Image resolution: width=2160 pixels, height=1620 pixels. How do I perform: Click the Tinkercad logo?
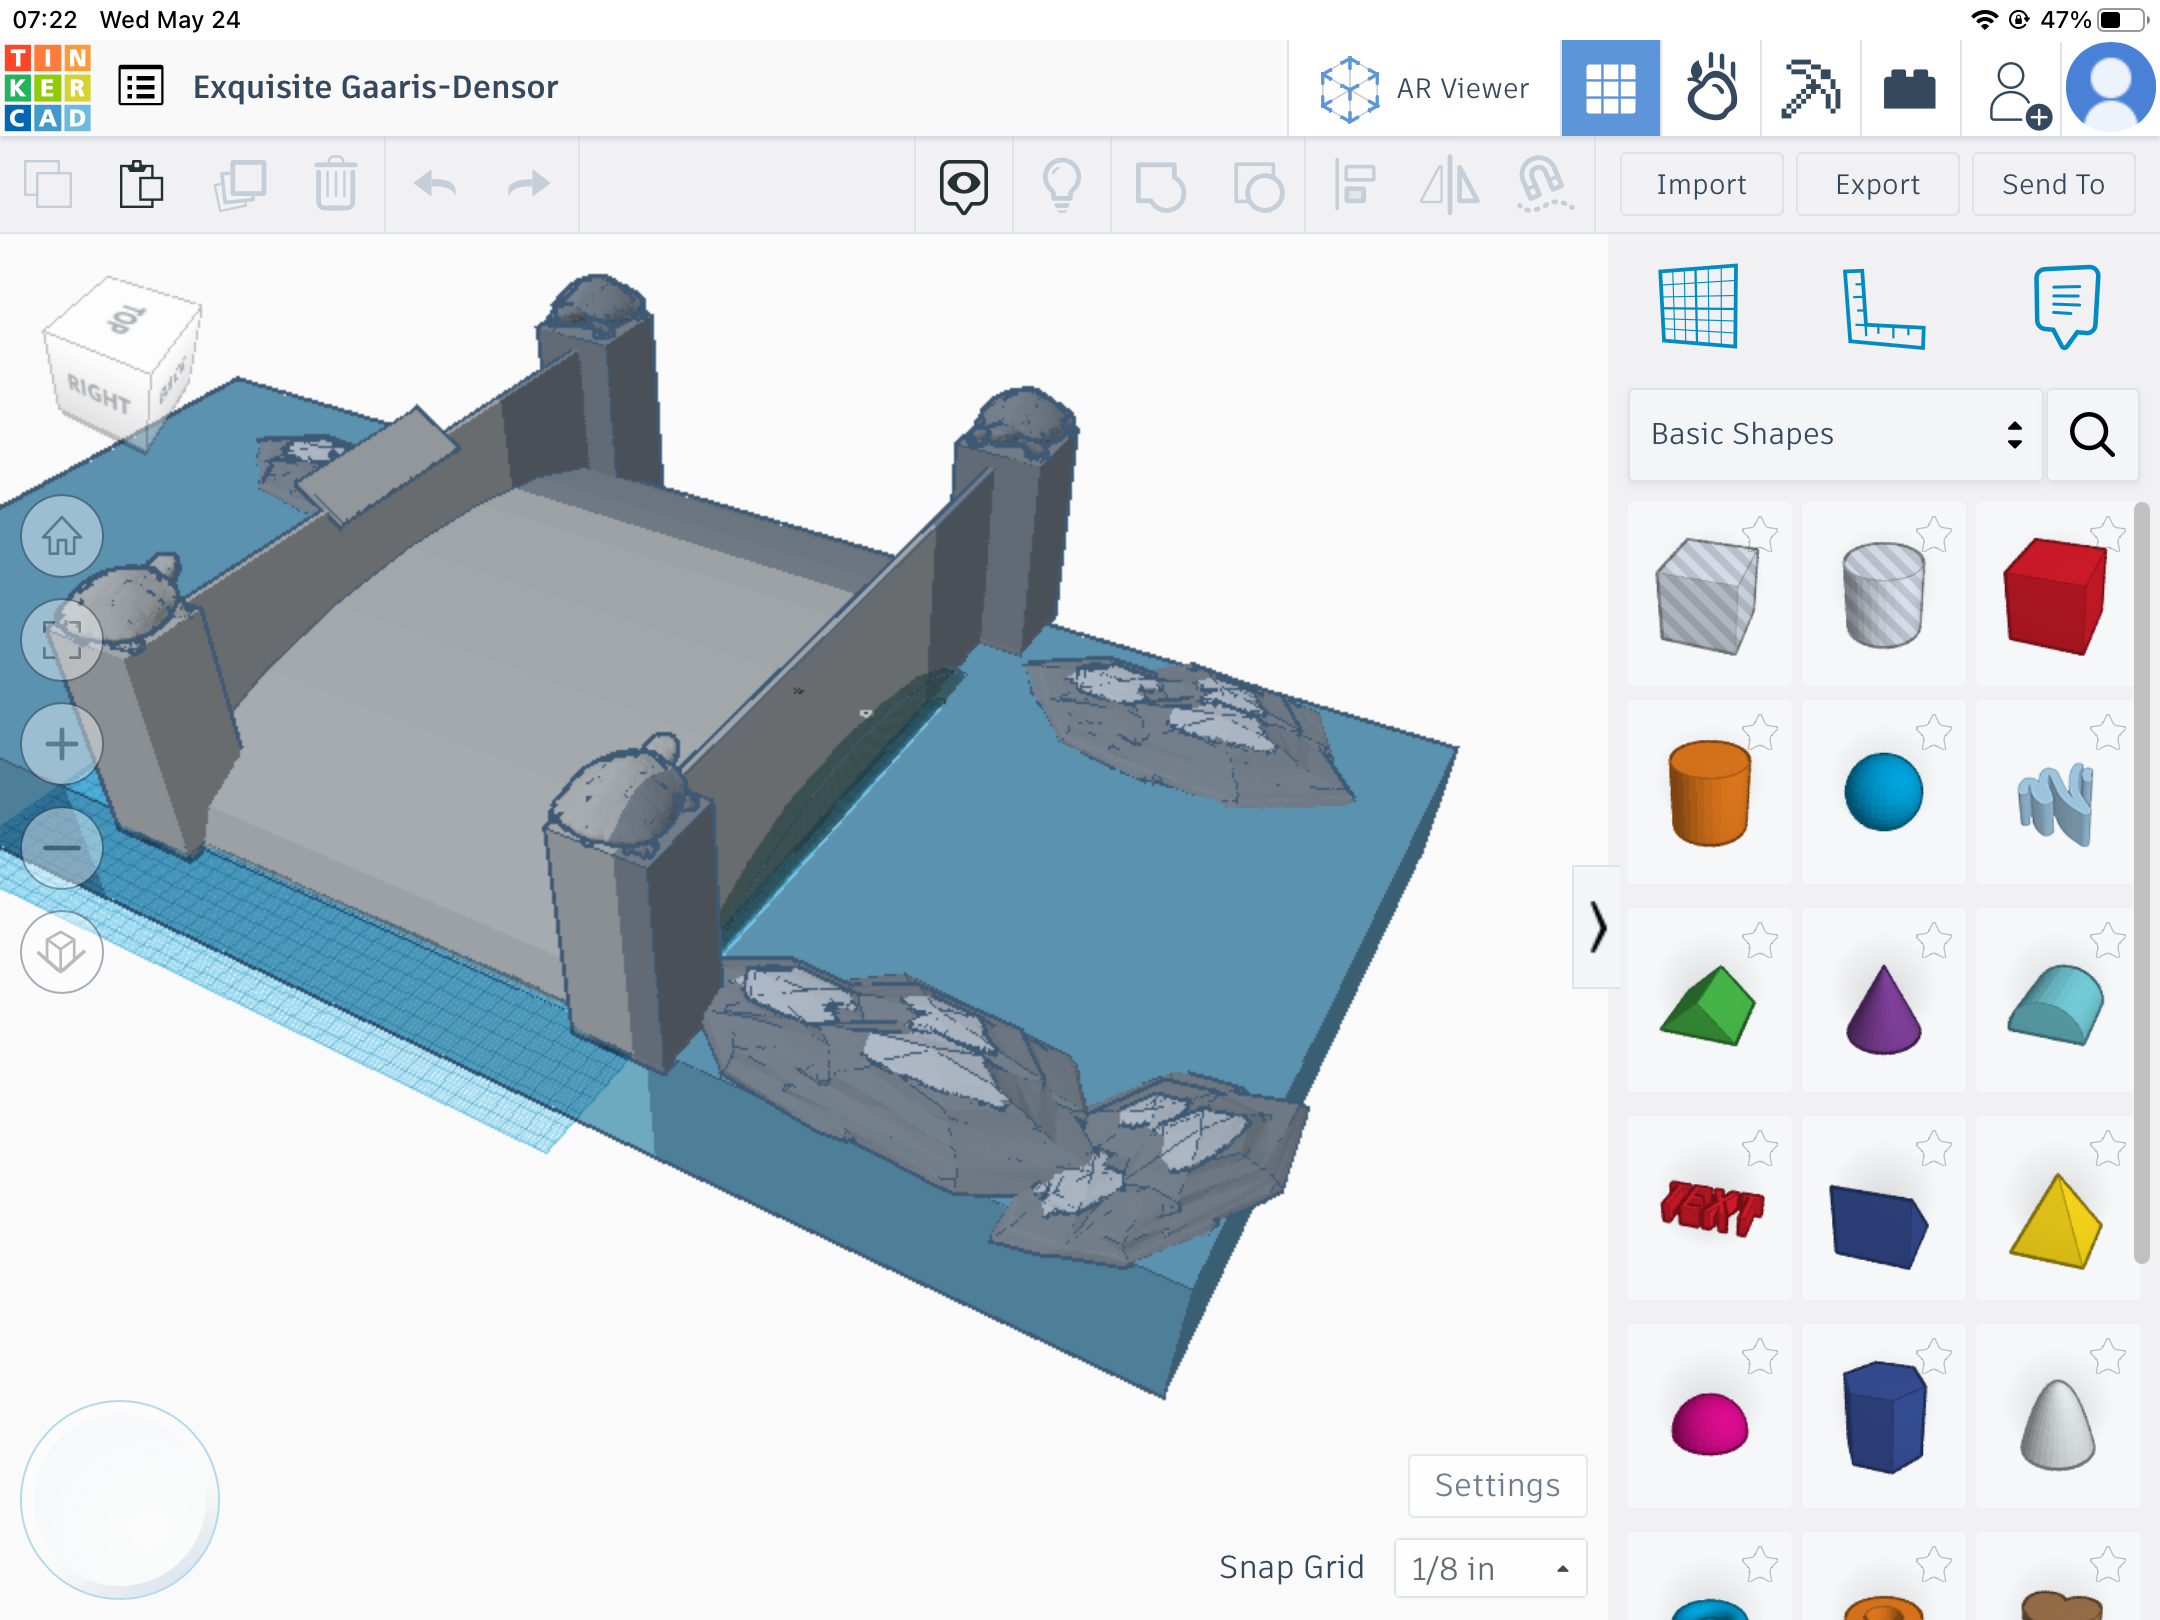[48, 88]
